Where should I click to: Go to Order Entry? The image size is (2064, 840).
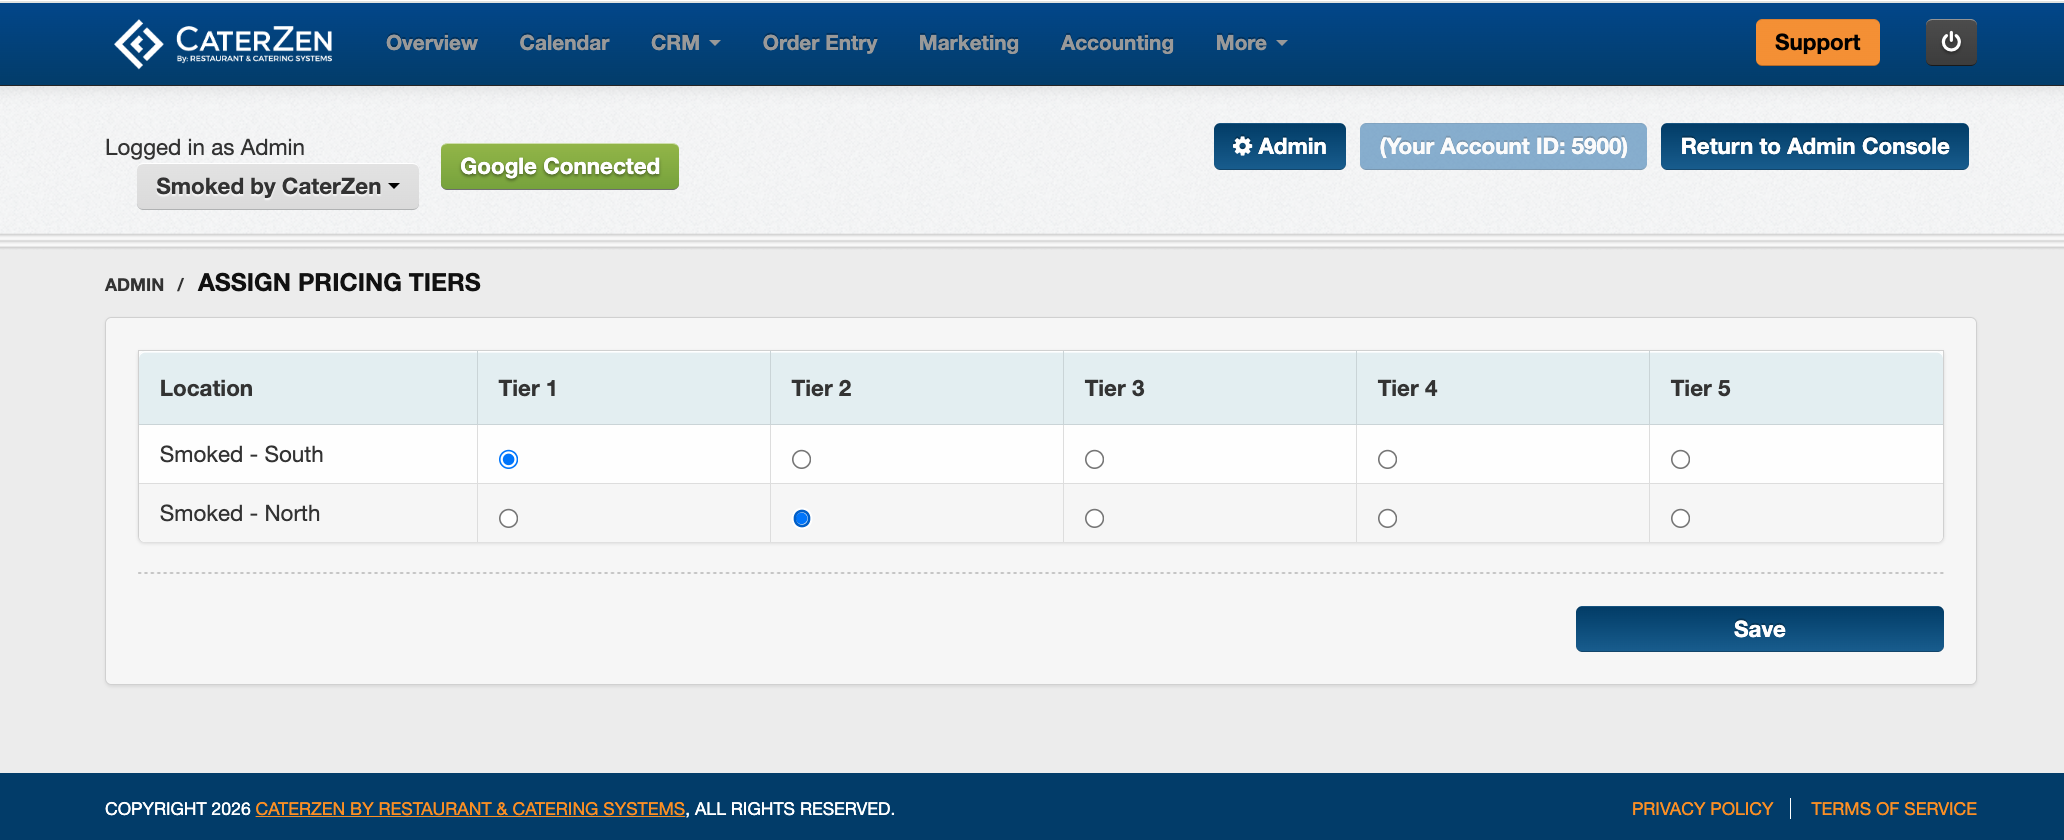click(820, 43)
